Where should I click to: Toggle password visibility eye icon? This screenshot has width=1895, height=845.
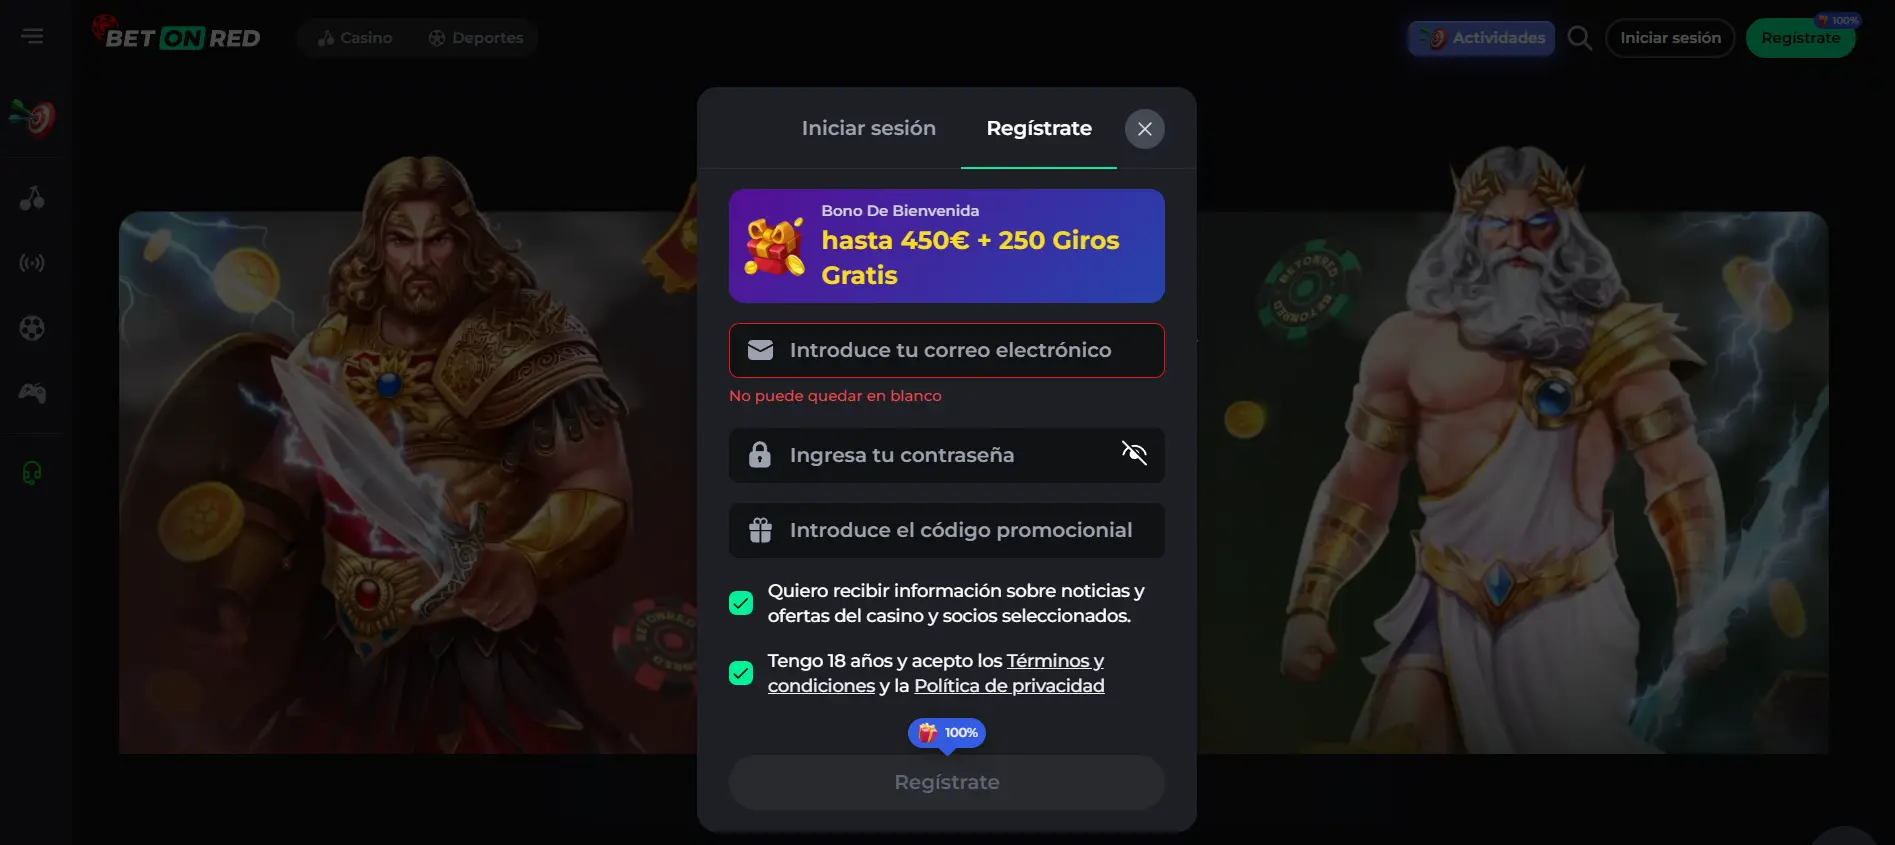pos(1134,453)
